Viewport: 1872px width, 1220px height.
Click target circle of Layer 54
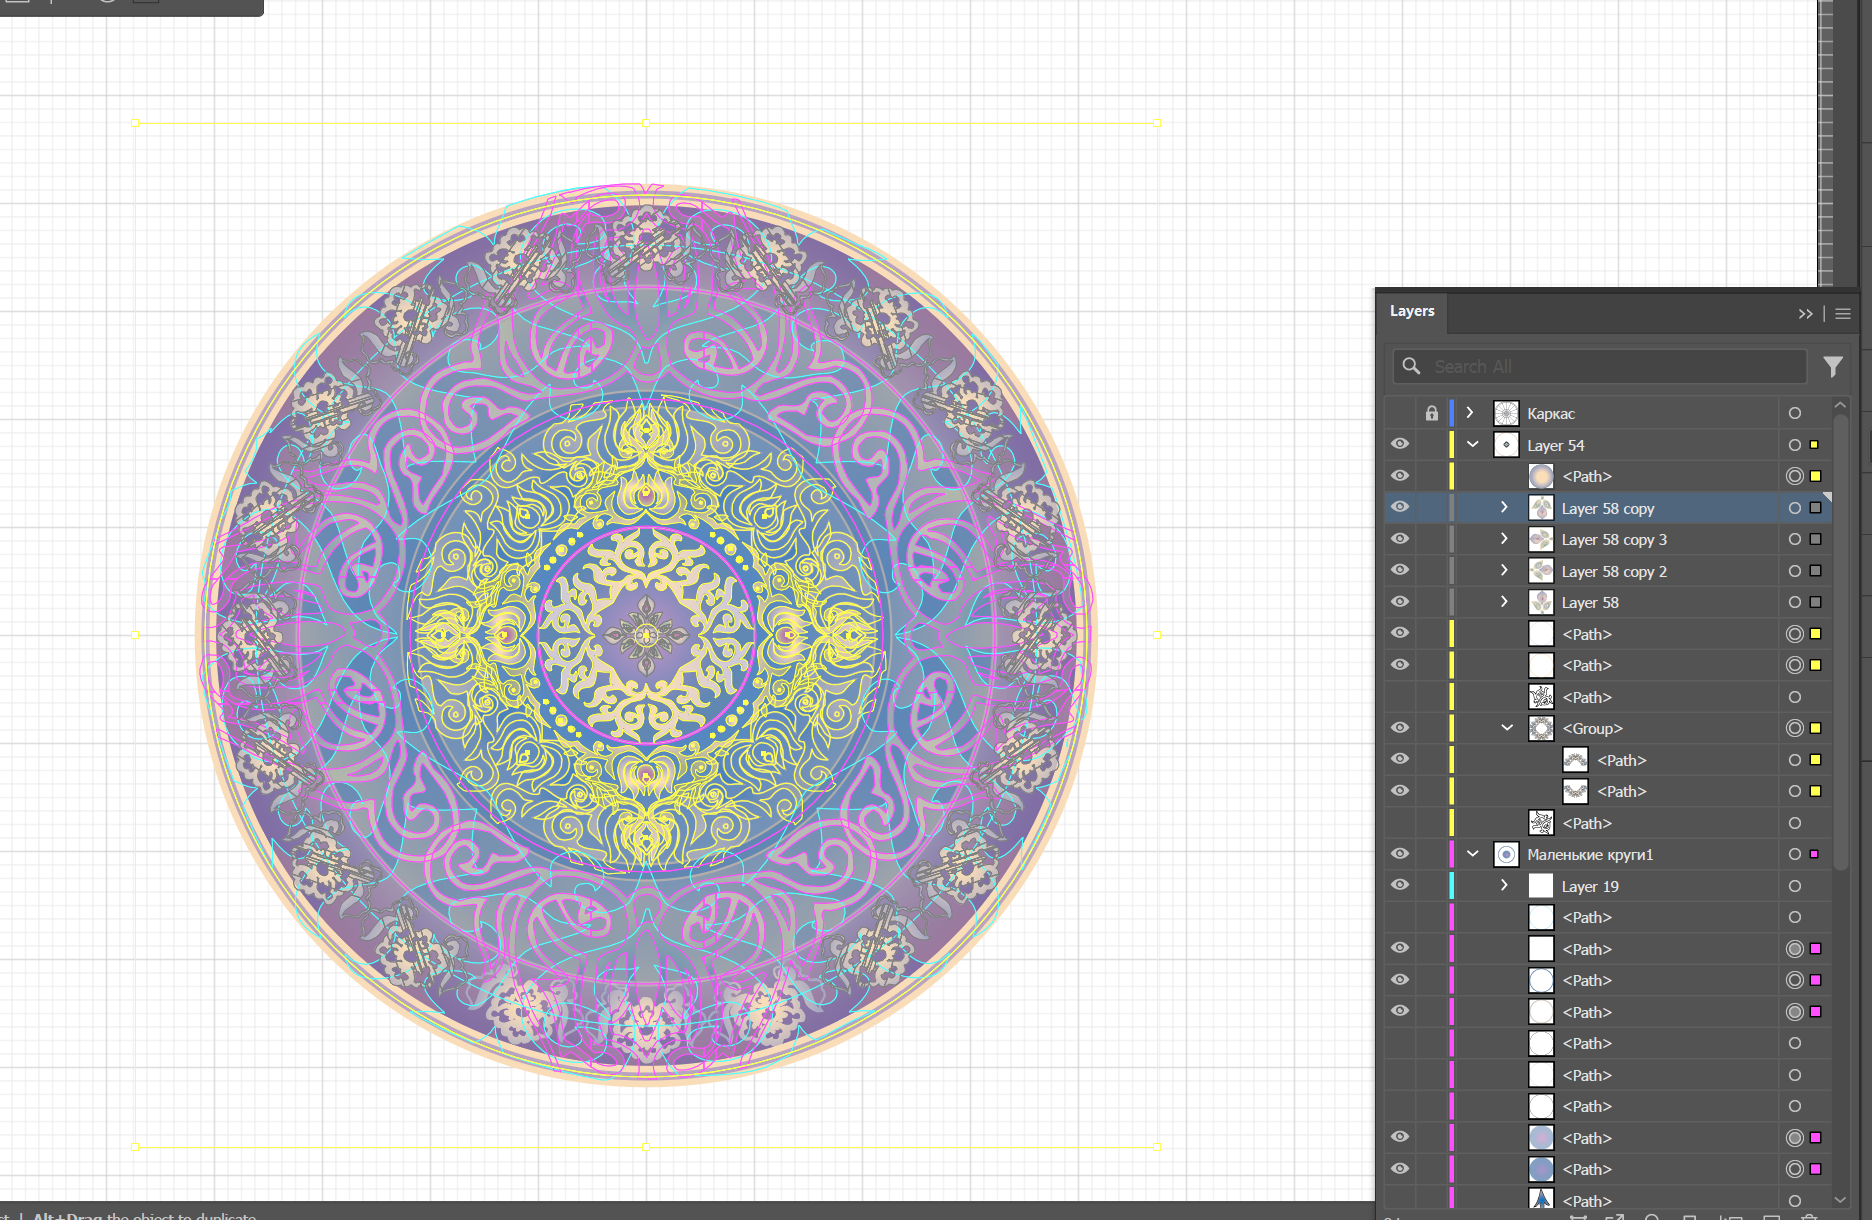pos(1795,445)
